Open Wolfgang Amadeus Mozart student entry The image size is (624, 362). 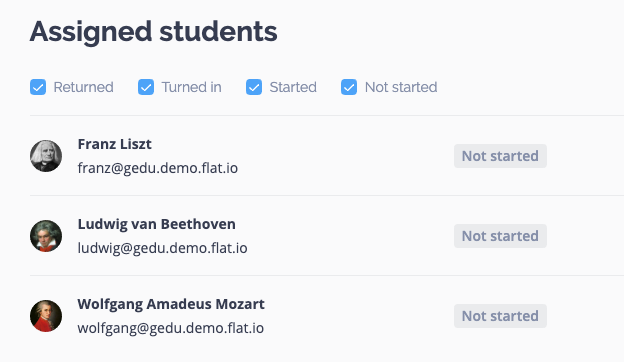coord(171,304)
